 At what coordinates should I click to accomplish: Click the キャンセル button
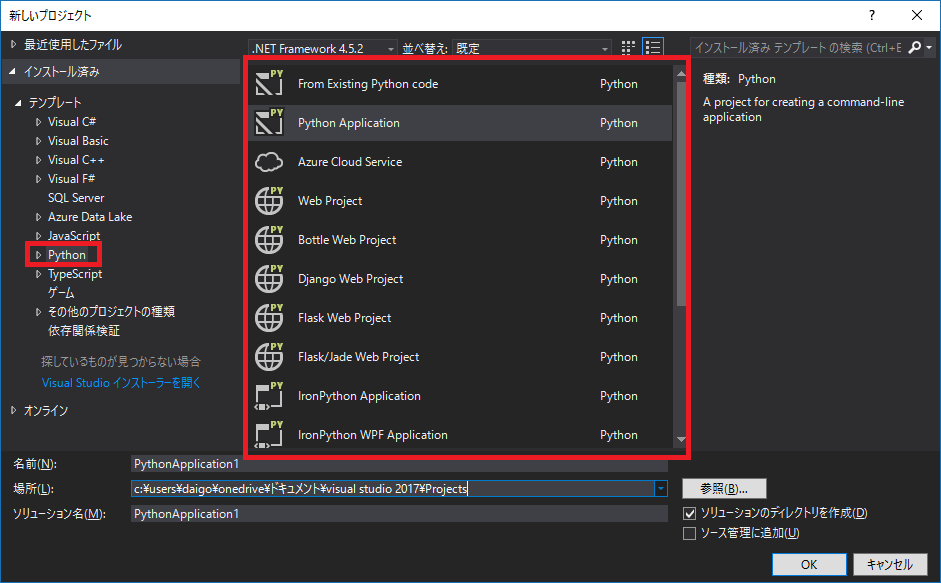tap(889, 564)
